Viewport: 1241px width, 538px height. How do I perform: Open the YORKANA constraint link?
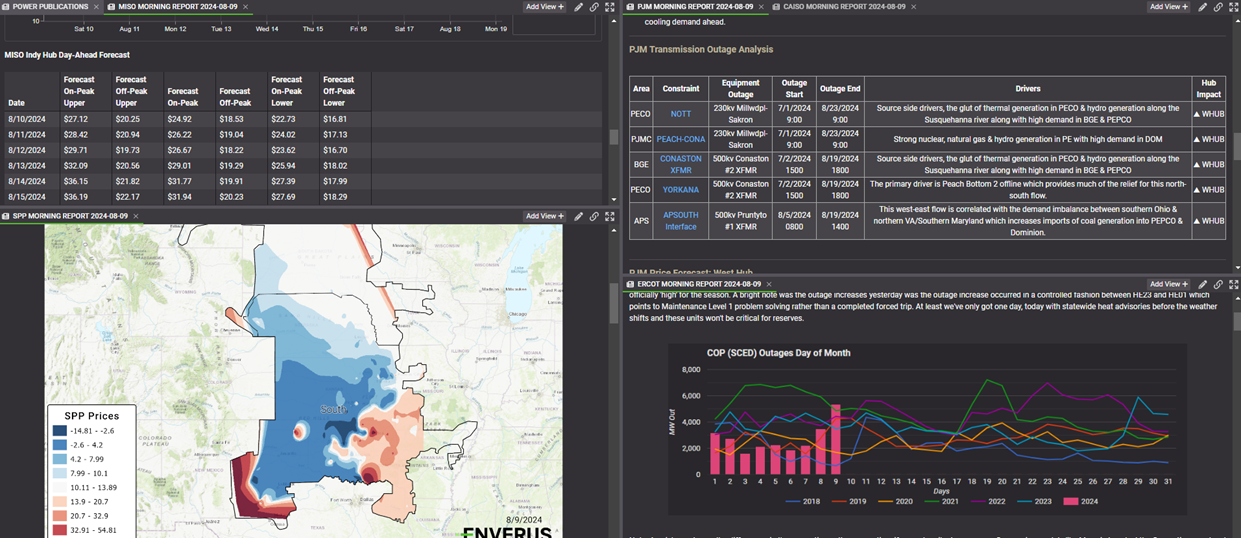[x=681, y=189]
